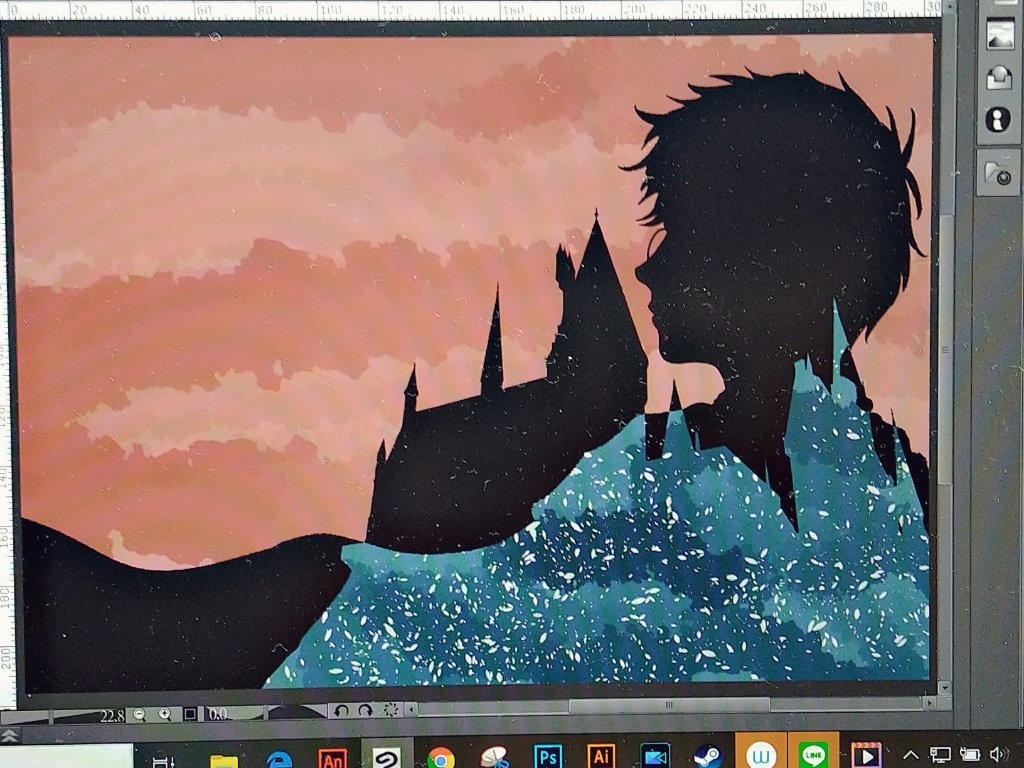Open File Explorer from the taskbar
1024x768 pixels.
223,760
